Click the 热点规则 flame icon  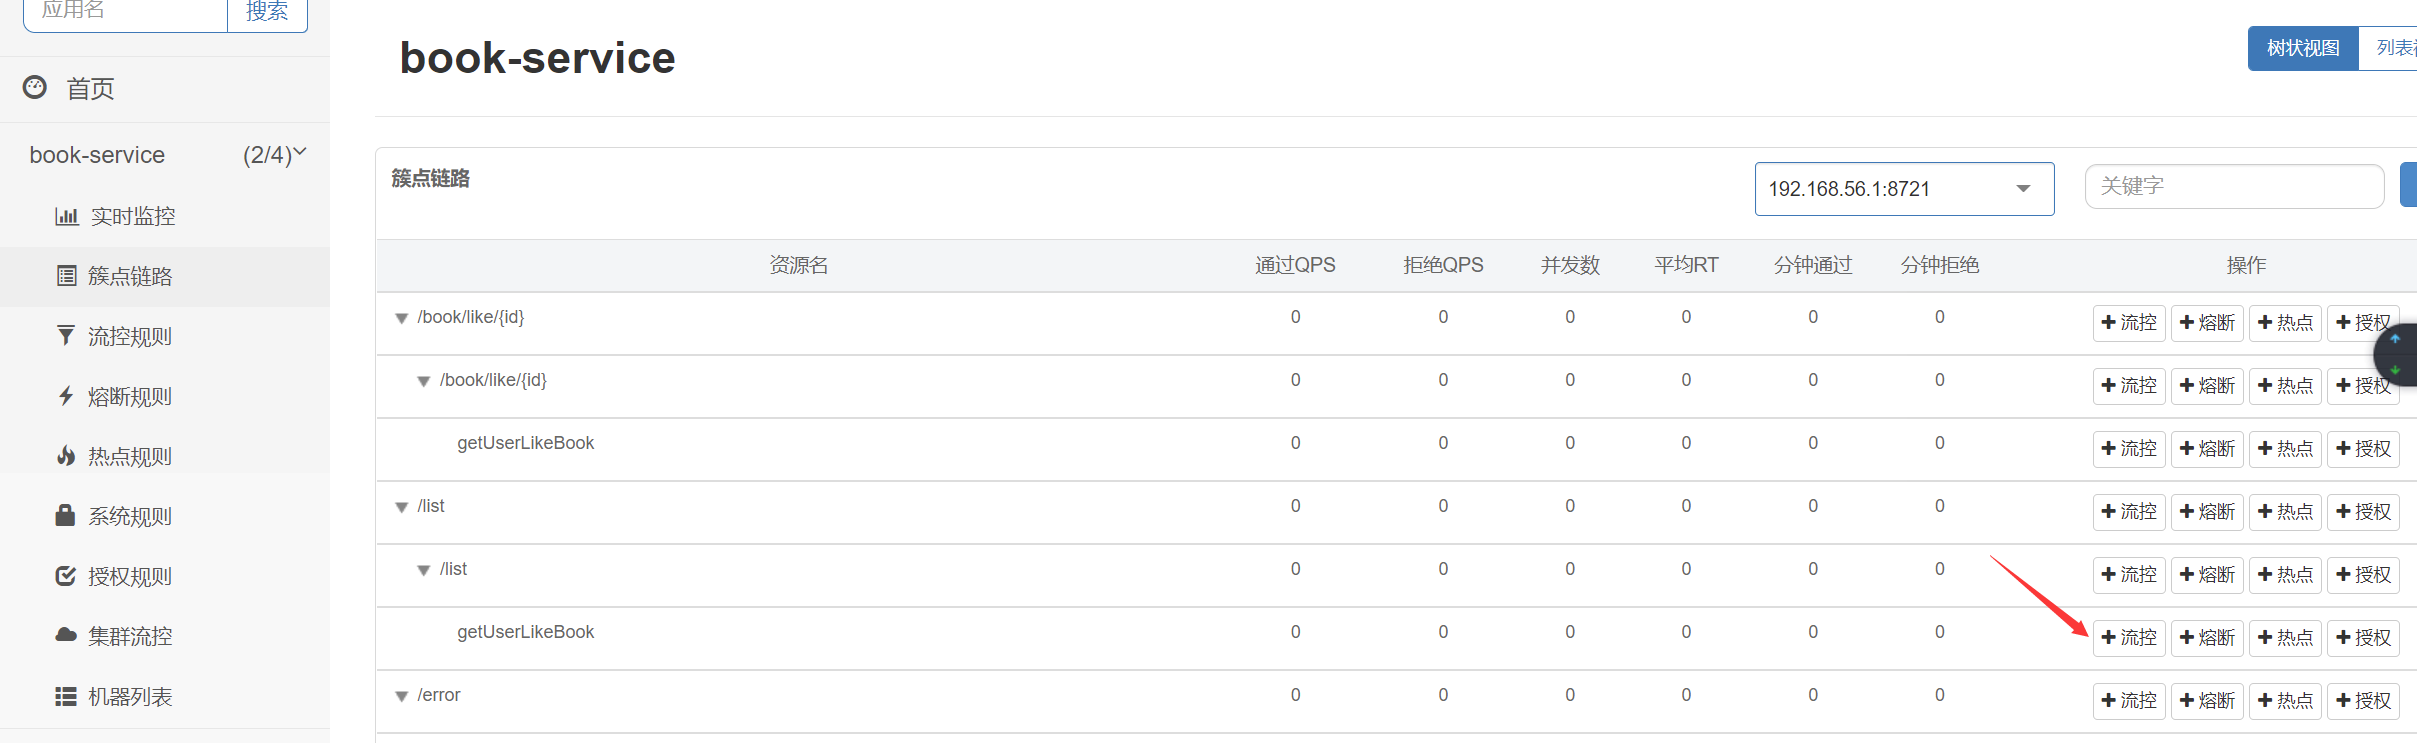[66, 456]
